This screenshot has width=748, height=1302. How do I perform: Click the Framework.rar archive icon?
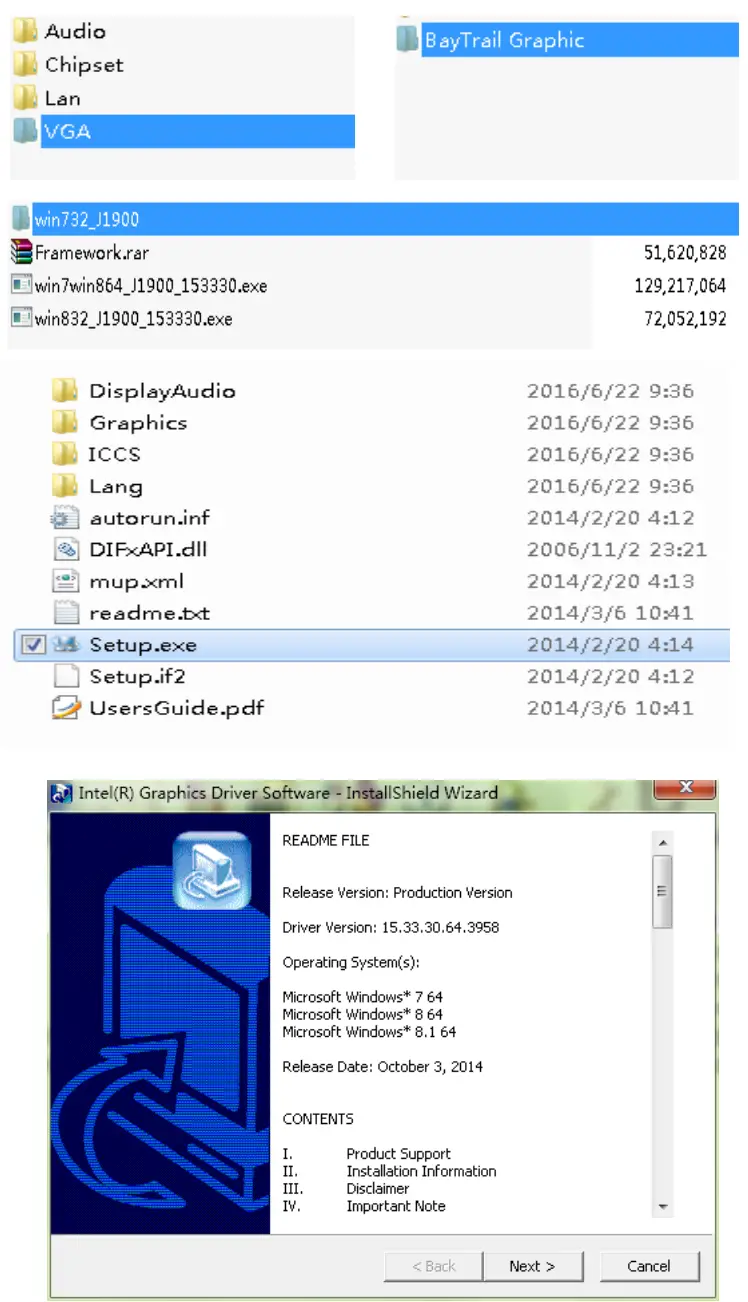click(x=21, y=253)
